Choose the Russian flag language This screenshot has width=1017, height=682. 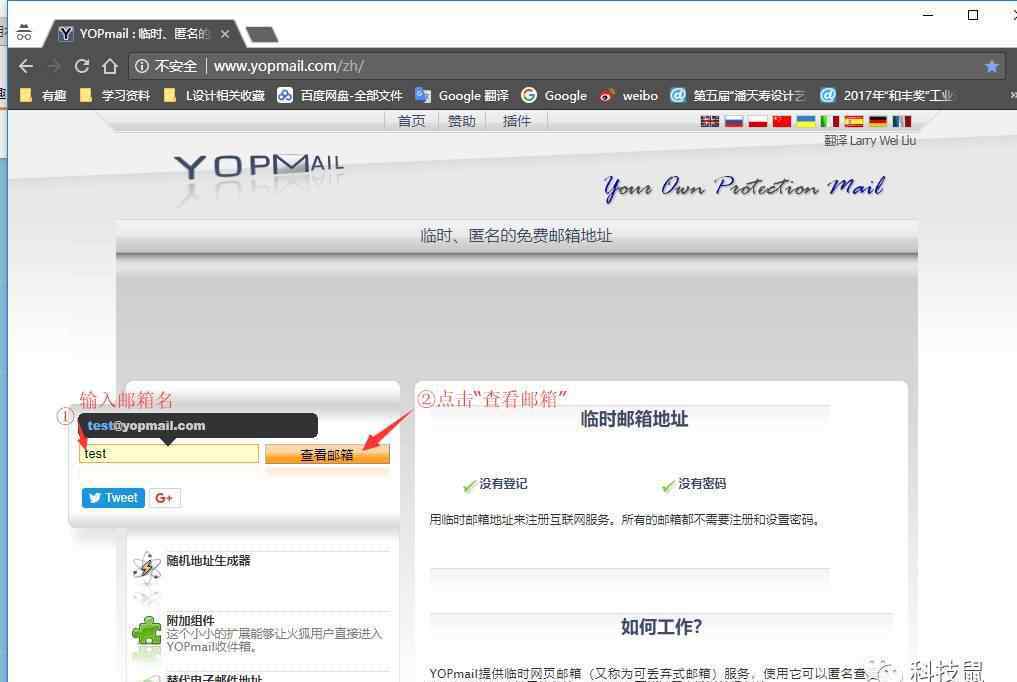tap(734, 121)
